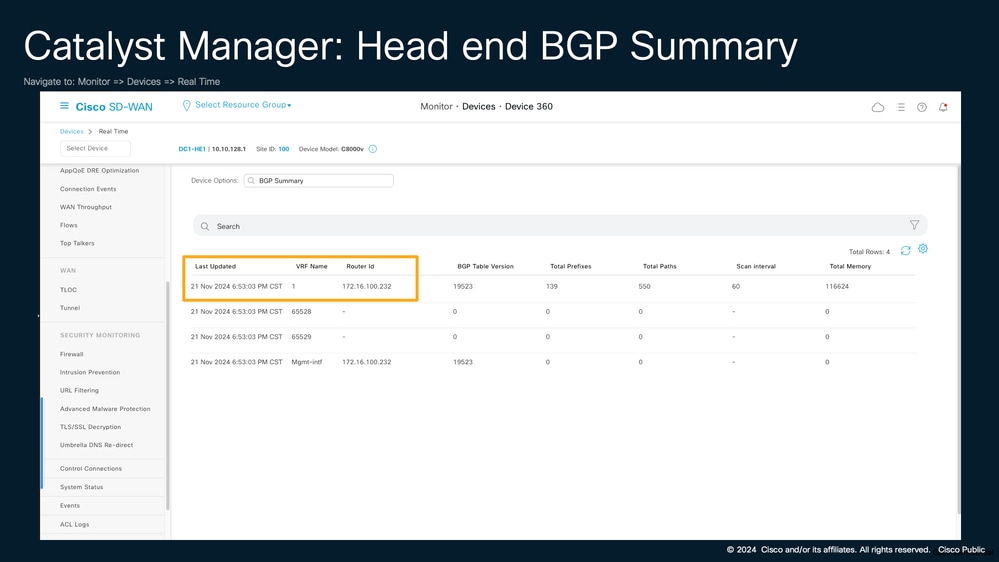Select Flows in the sidebar
This screenshot has width=999, height=562.
68,225
